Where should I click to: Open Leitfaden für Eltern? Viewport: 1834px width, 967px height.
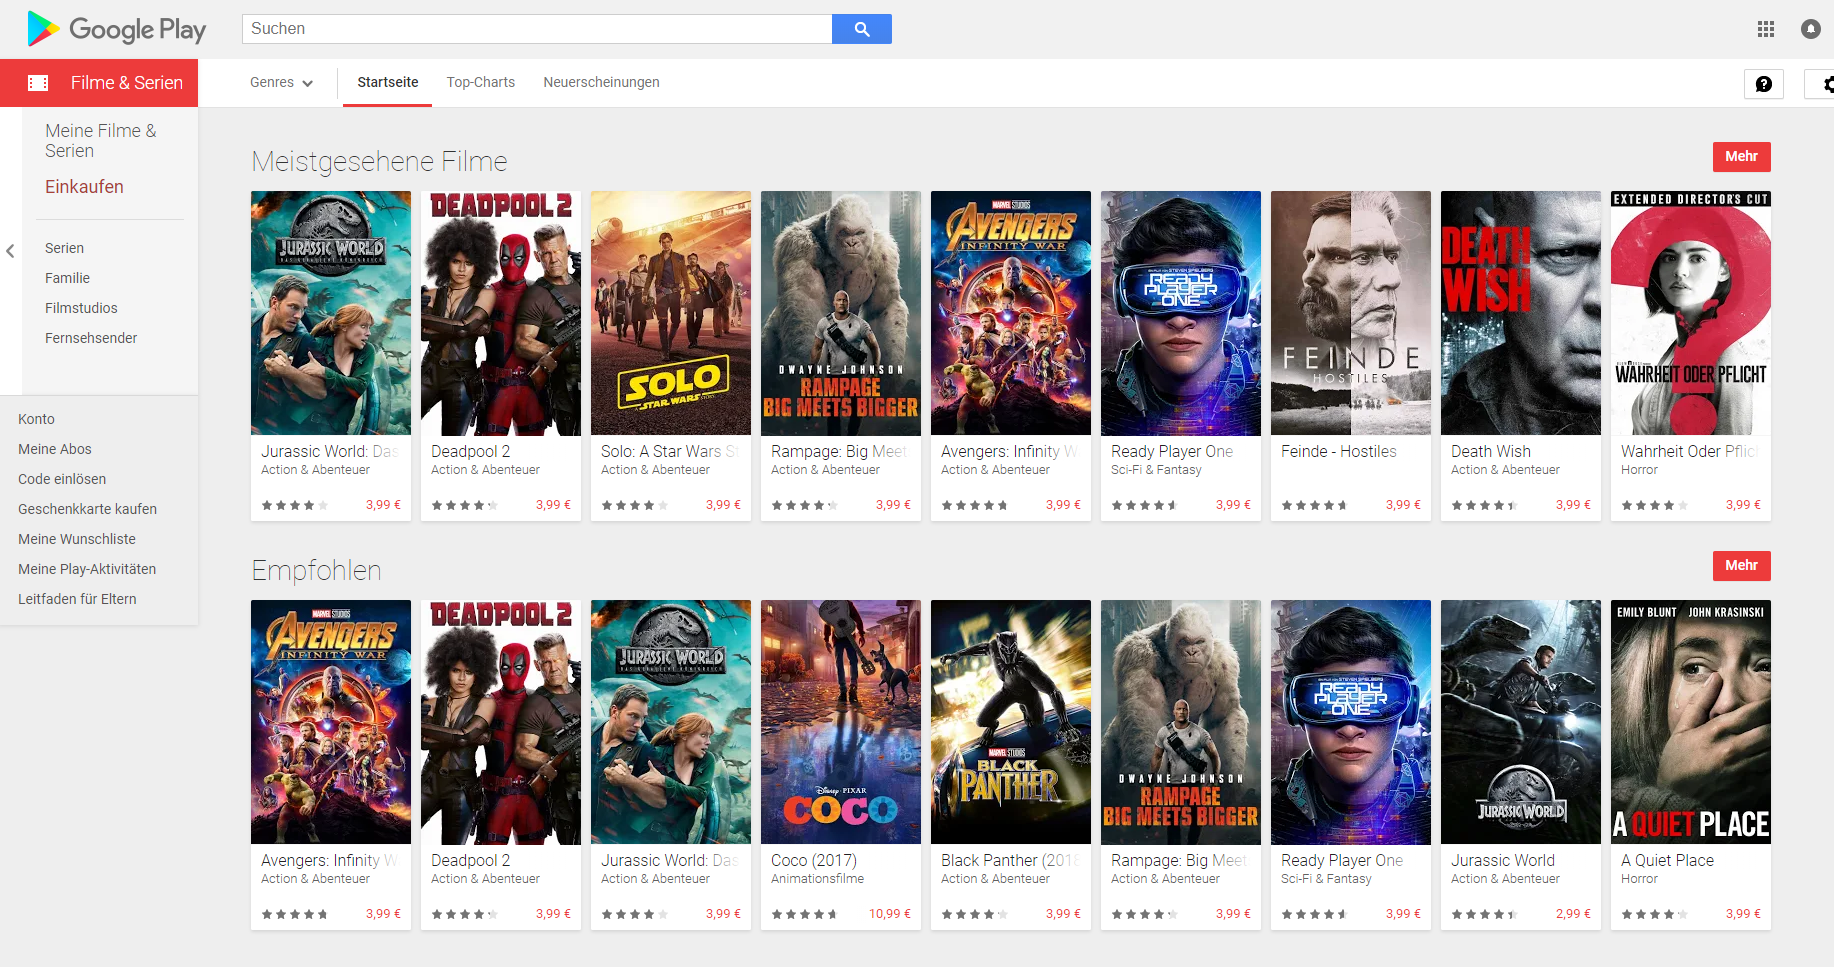click(x=77, y=599)
